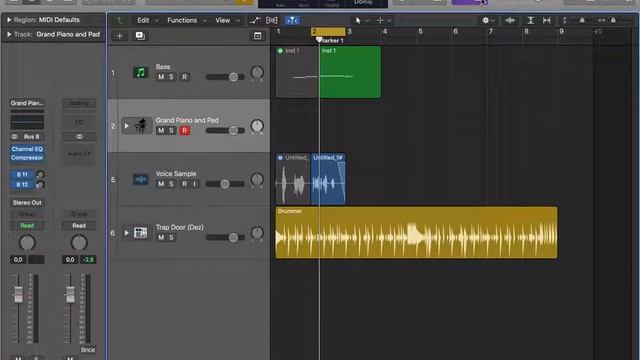The image size is (640, 360).
Task: Click the vertical auto zoom button
Action: point(530,20)
